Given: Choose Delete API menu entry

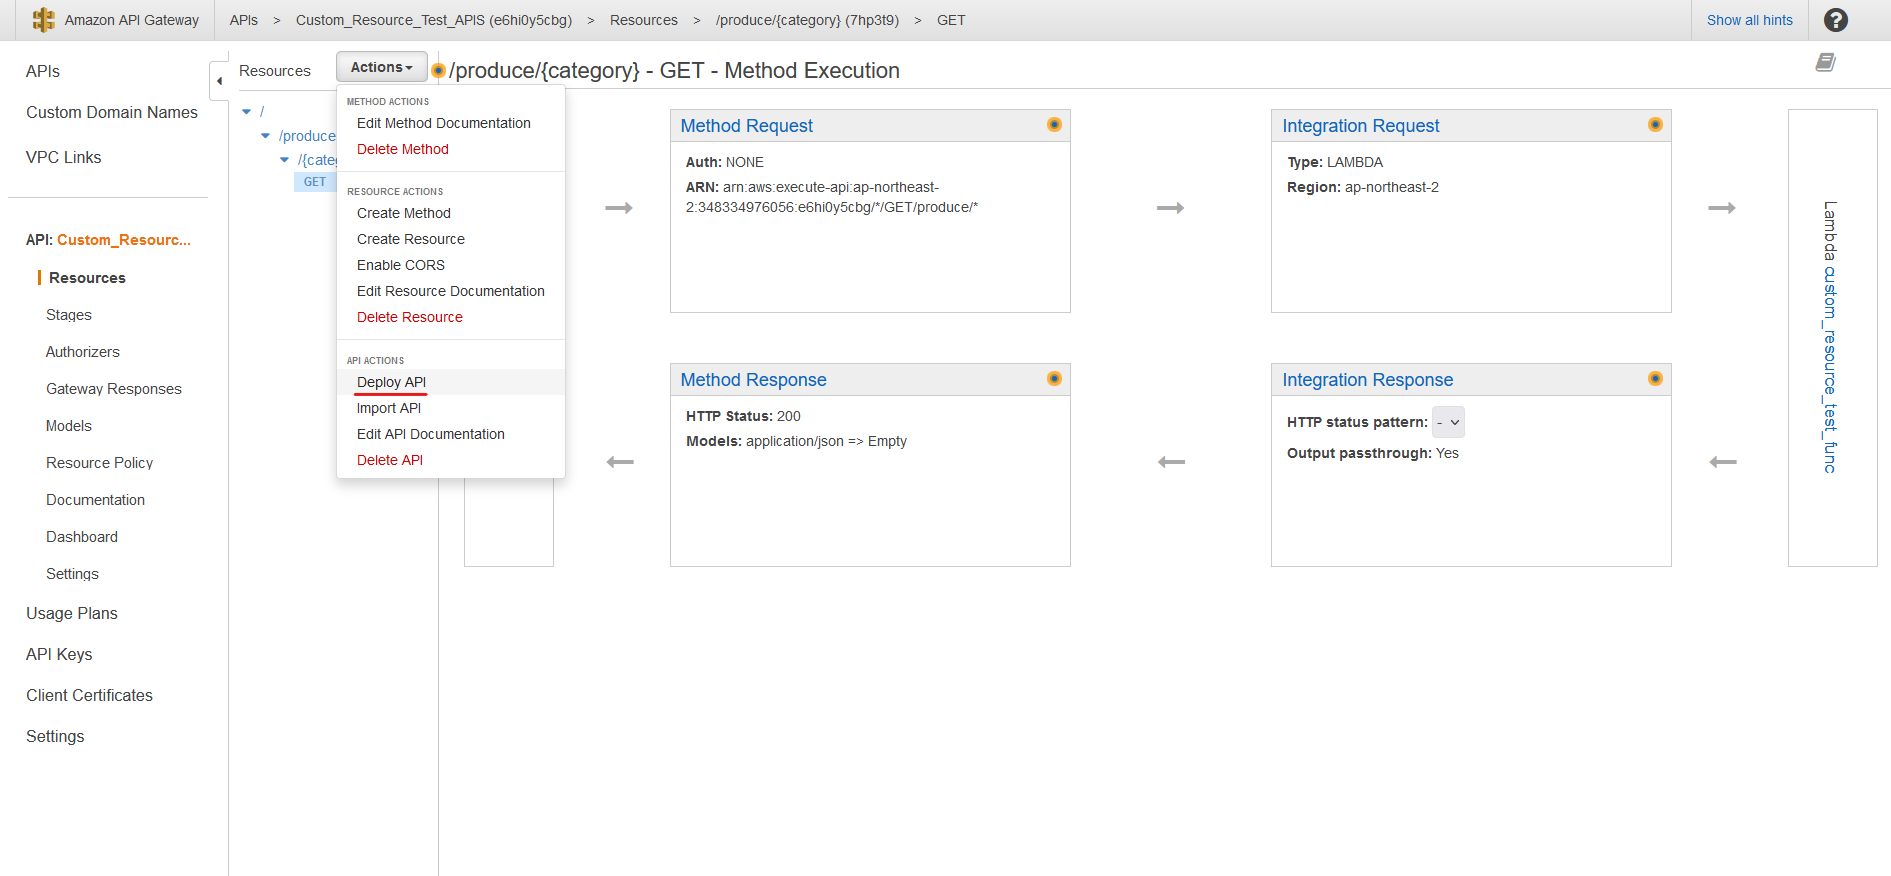Looking at the screenshot, I should click(x=390, y=460).
